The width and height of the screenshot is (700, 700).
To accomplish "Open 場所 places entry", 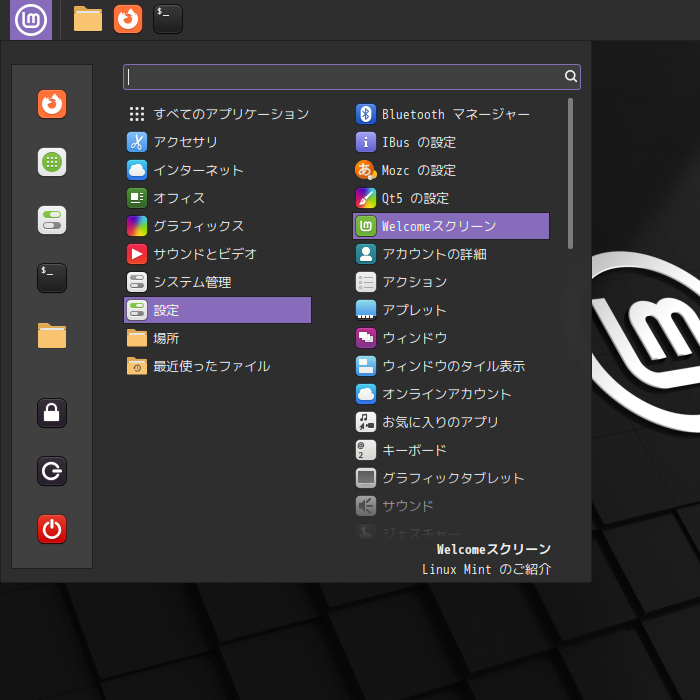I will tap(217, 338).
